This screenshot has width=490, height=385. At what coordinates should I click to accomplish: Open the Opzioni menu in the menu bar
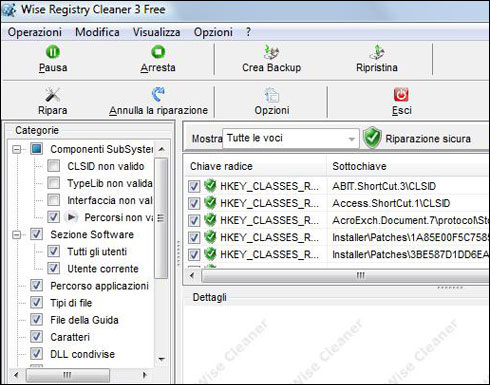coord(213,32)
